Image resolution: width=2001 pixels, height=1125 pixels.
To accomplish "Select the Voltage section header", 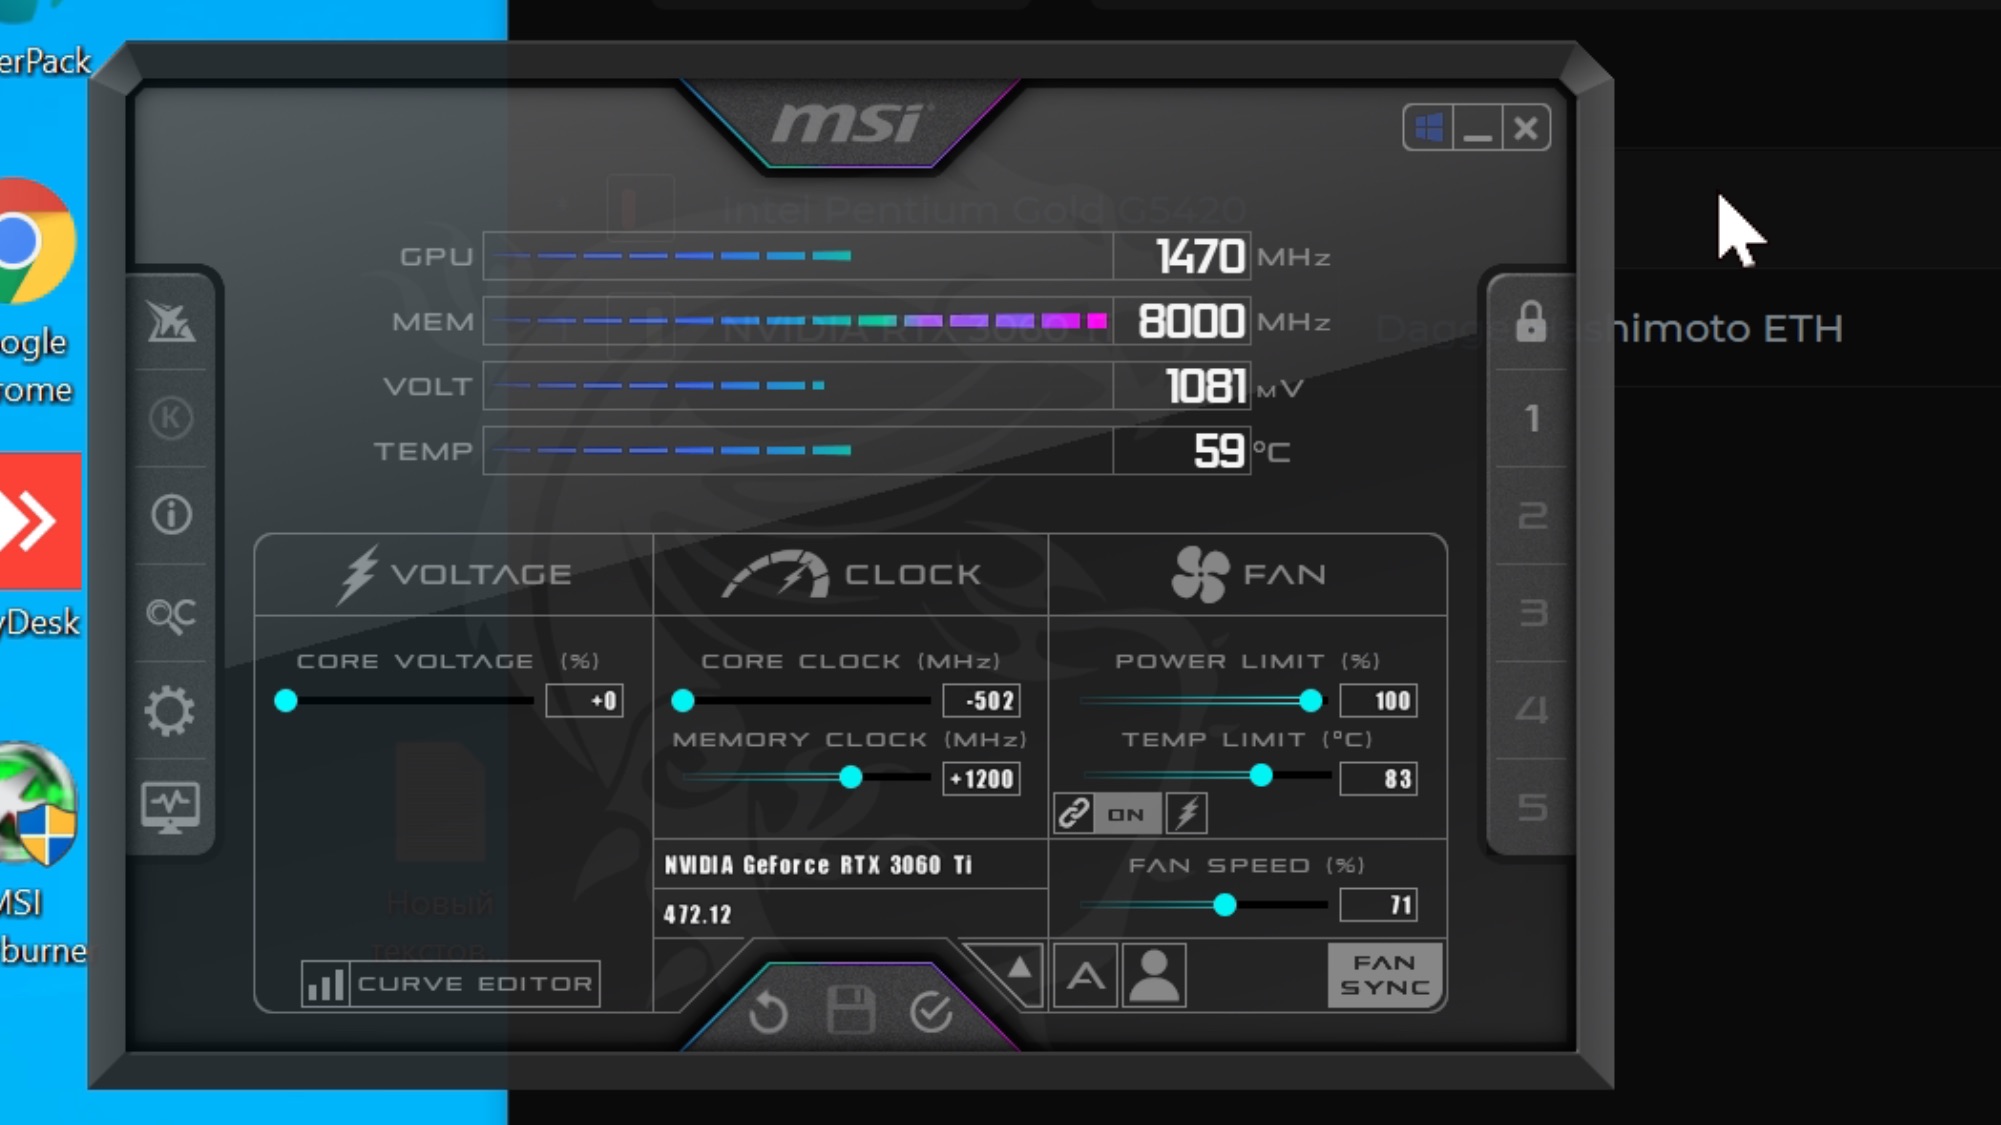I will coord(454,575).
